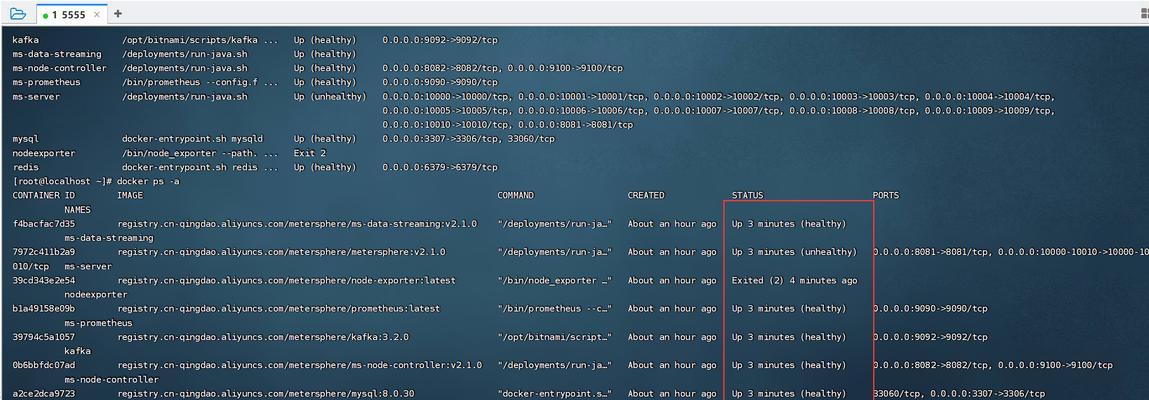Click "0.0.0.0:6379->6379/tcp" redis port

tap(440, 167)
